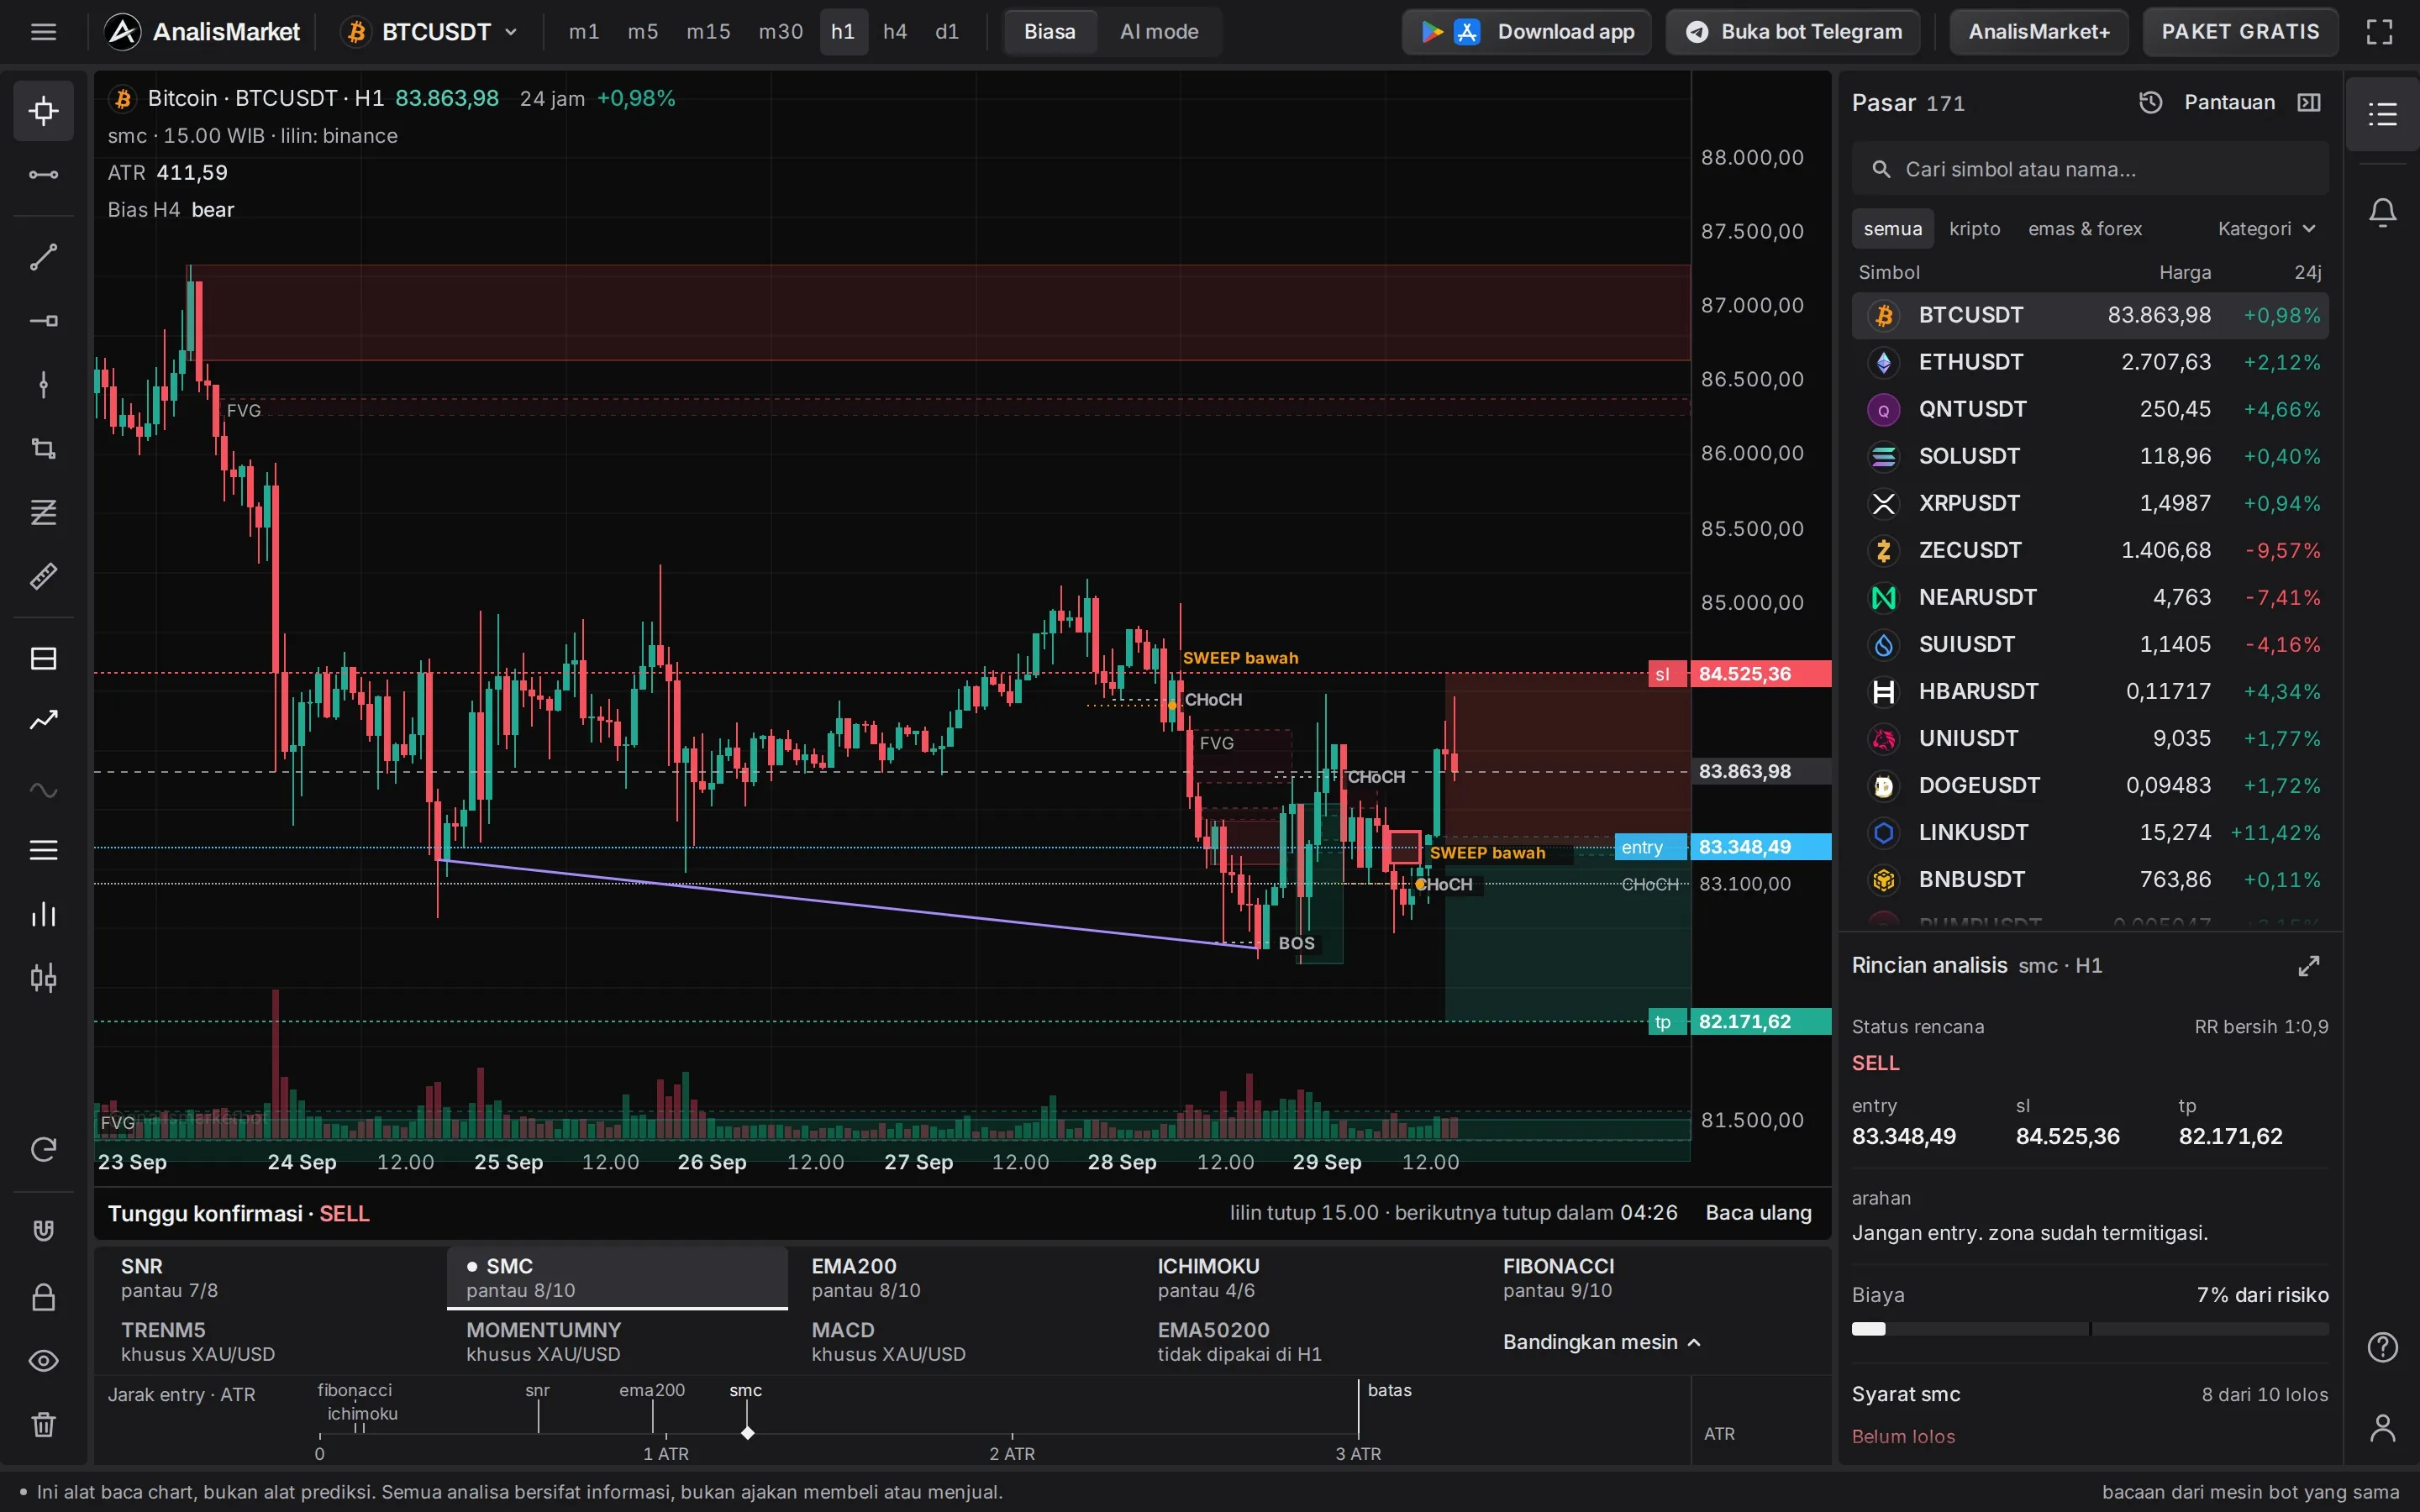Enter fullscreen mode
2420x1512 pixels.
coord(2380,32)
